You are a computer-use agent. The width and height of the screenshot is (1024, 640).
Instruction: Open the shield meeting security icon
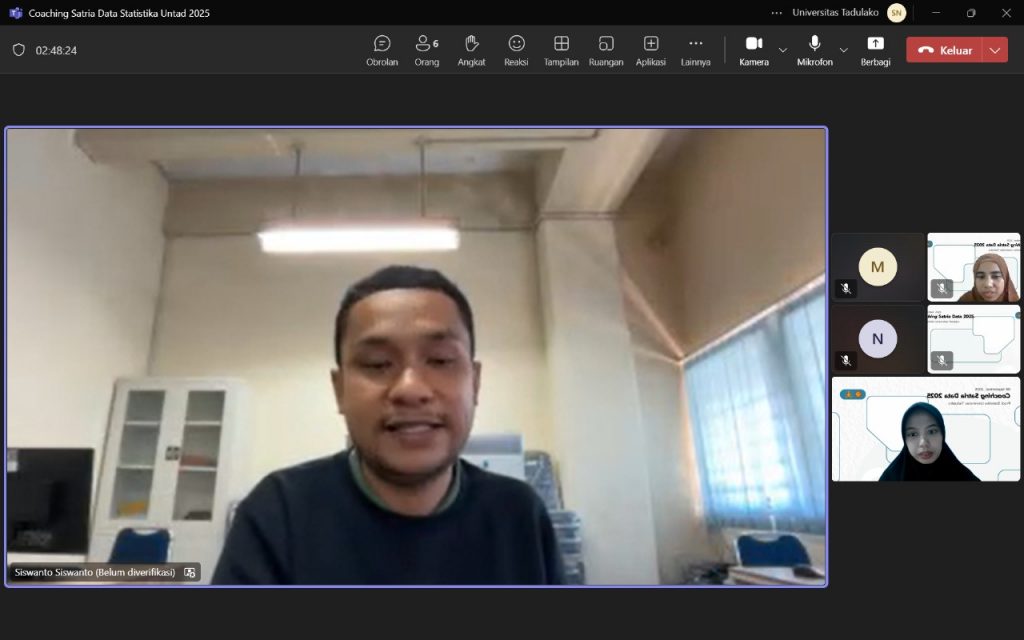point(19,50)
